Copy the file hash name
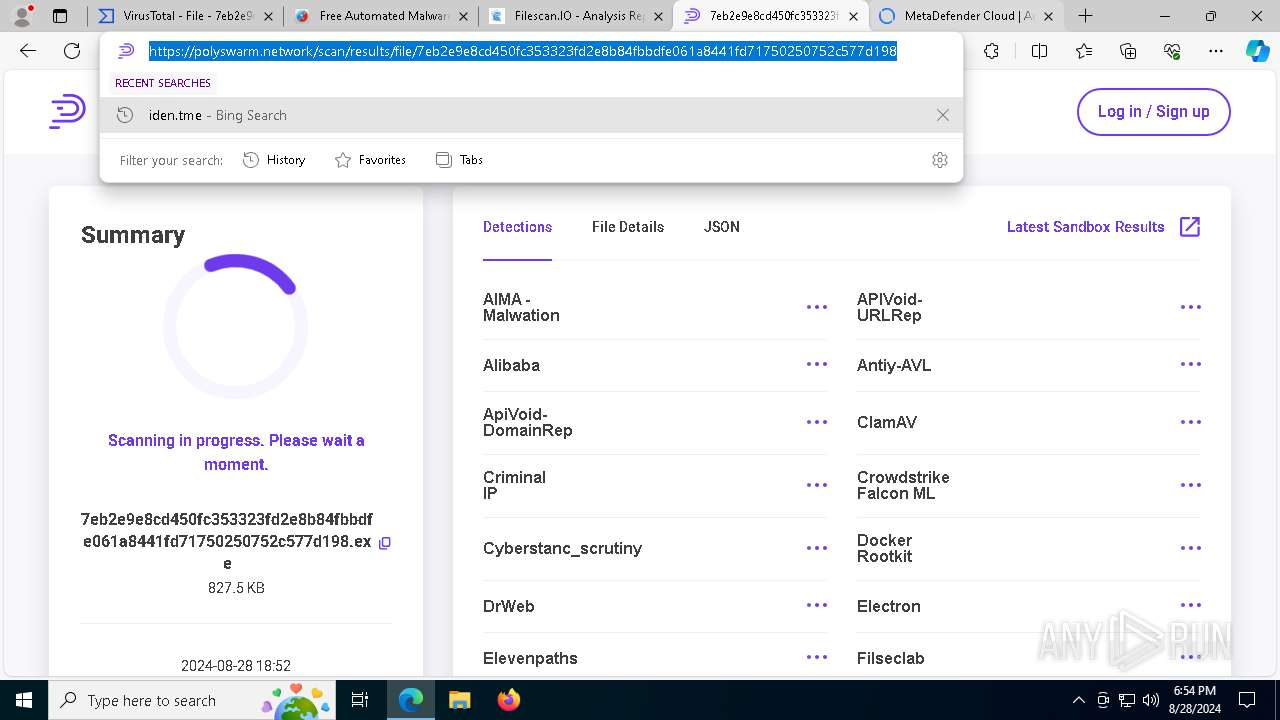 (385, 543)
